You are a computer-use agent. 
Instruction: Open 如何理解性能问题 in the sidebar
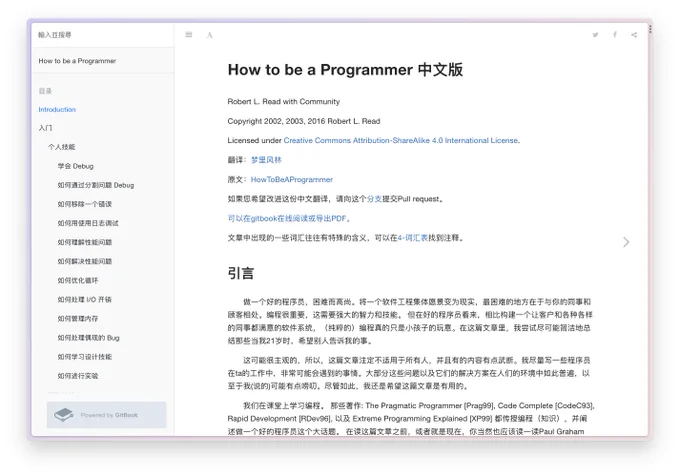tap(85, 242)
